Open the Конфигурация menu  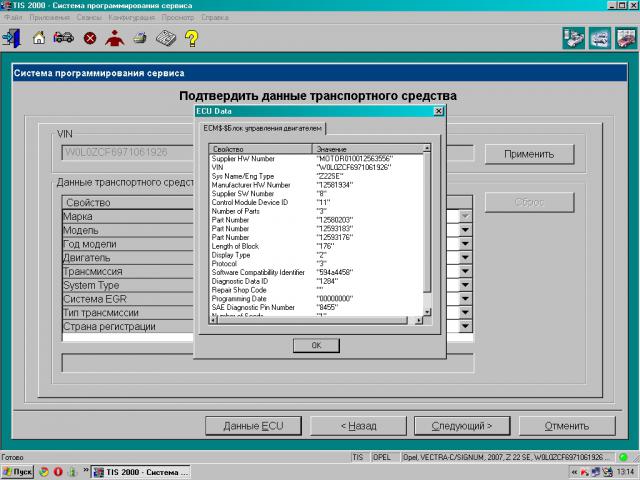point(131,18)
